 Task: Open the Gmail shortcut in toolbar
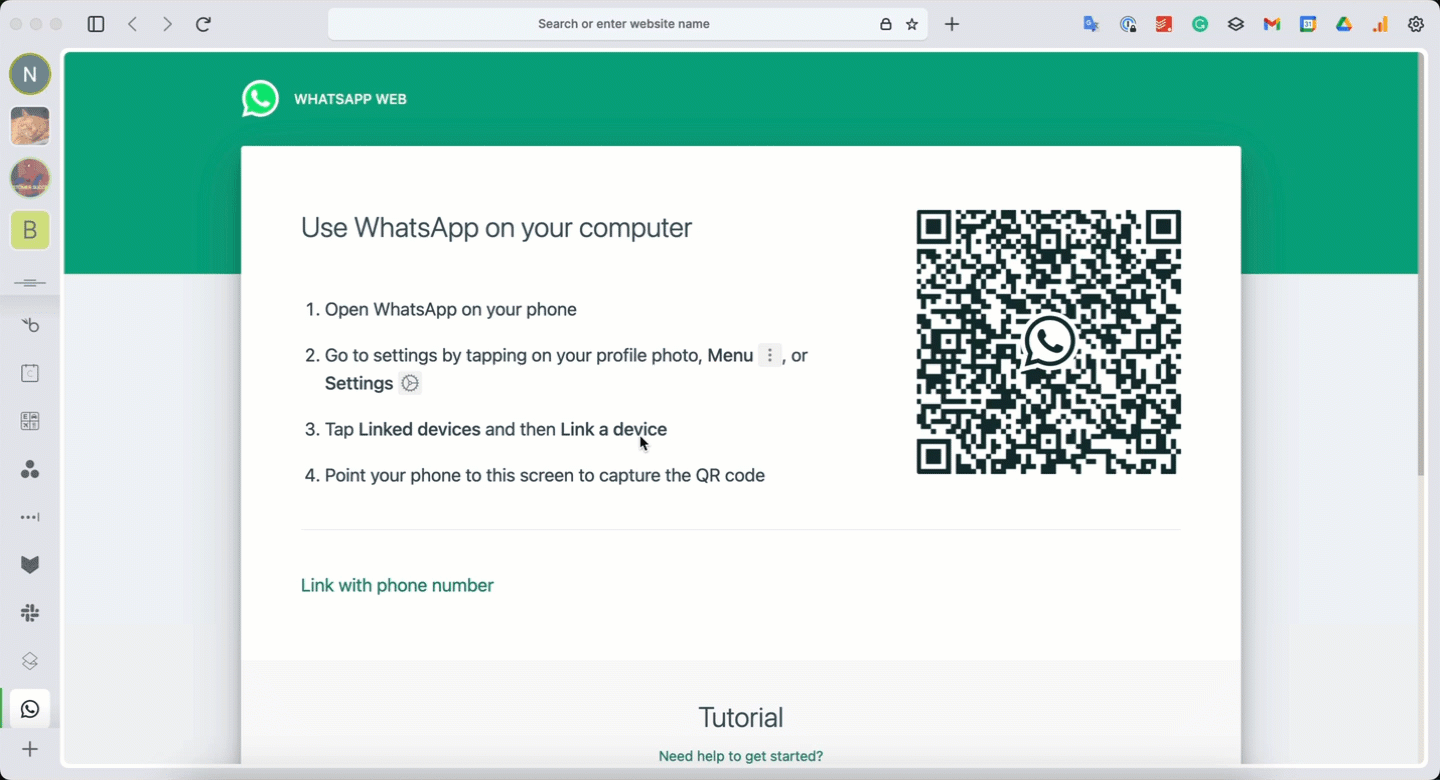pos(1272,24)
